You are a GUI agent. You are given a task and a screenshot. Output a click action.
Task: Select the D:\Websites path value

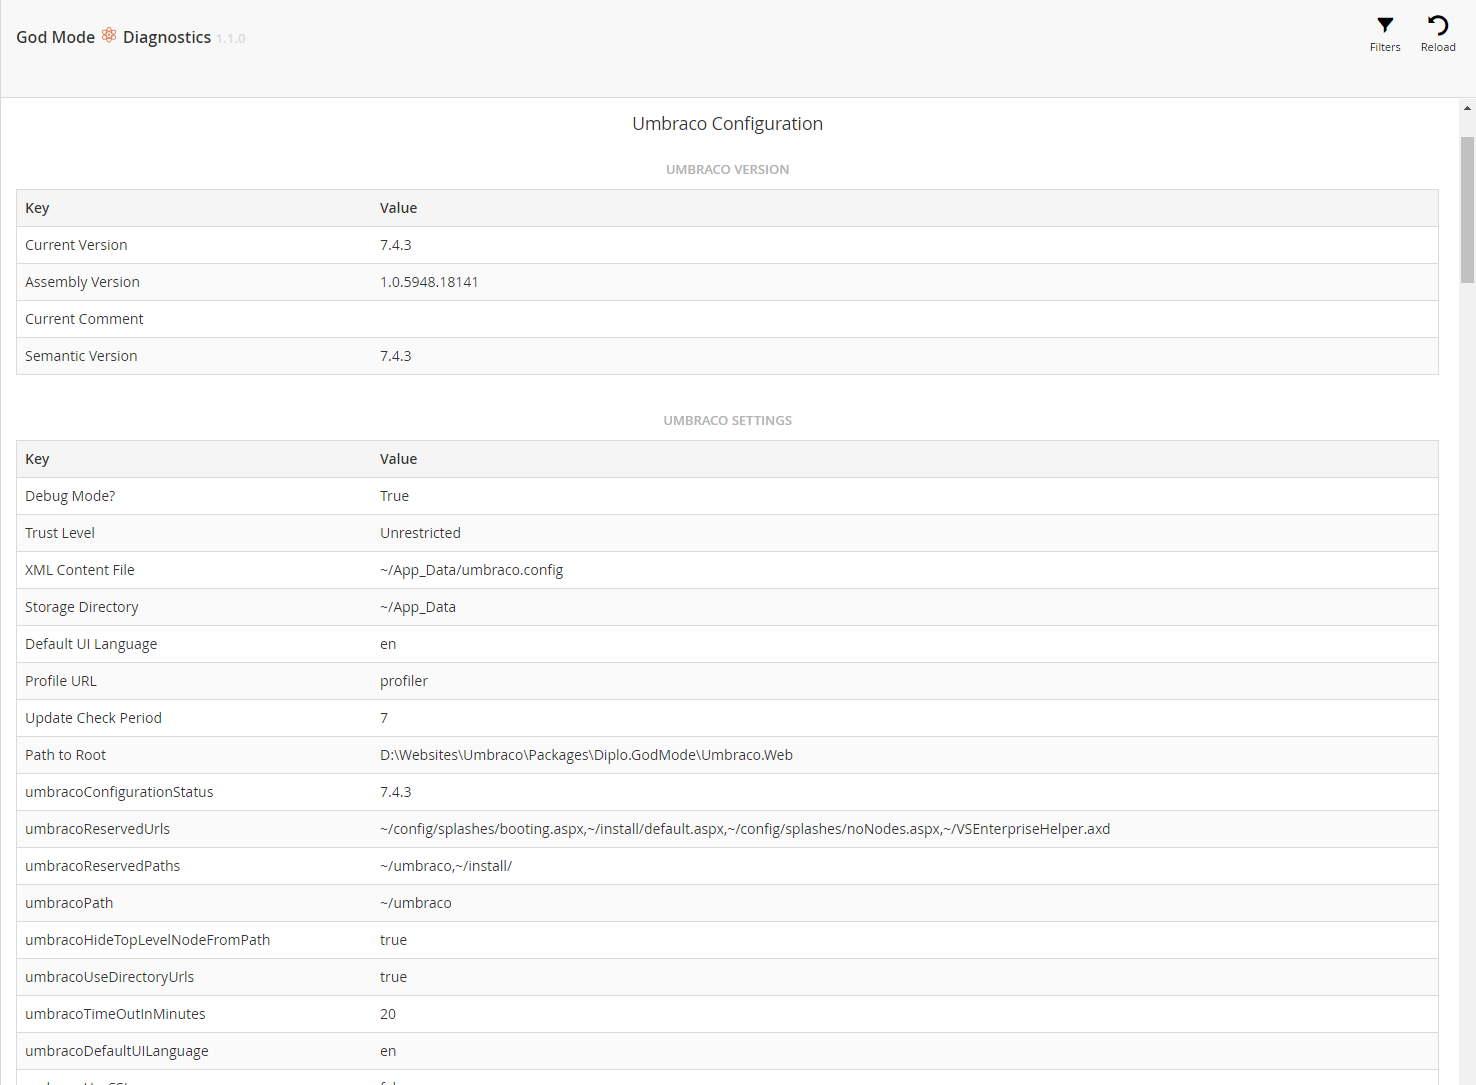pyautogui.click(x=586, y=755)
